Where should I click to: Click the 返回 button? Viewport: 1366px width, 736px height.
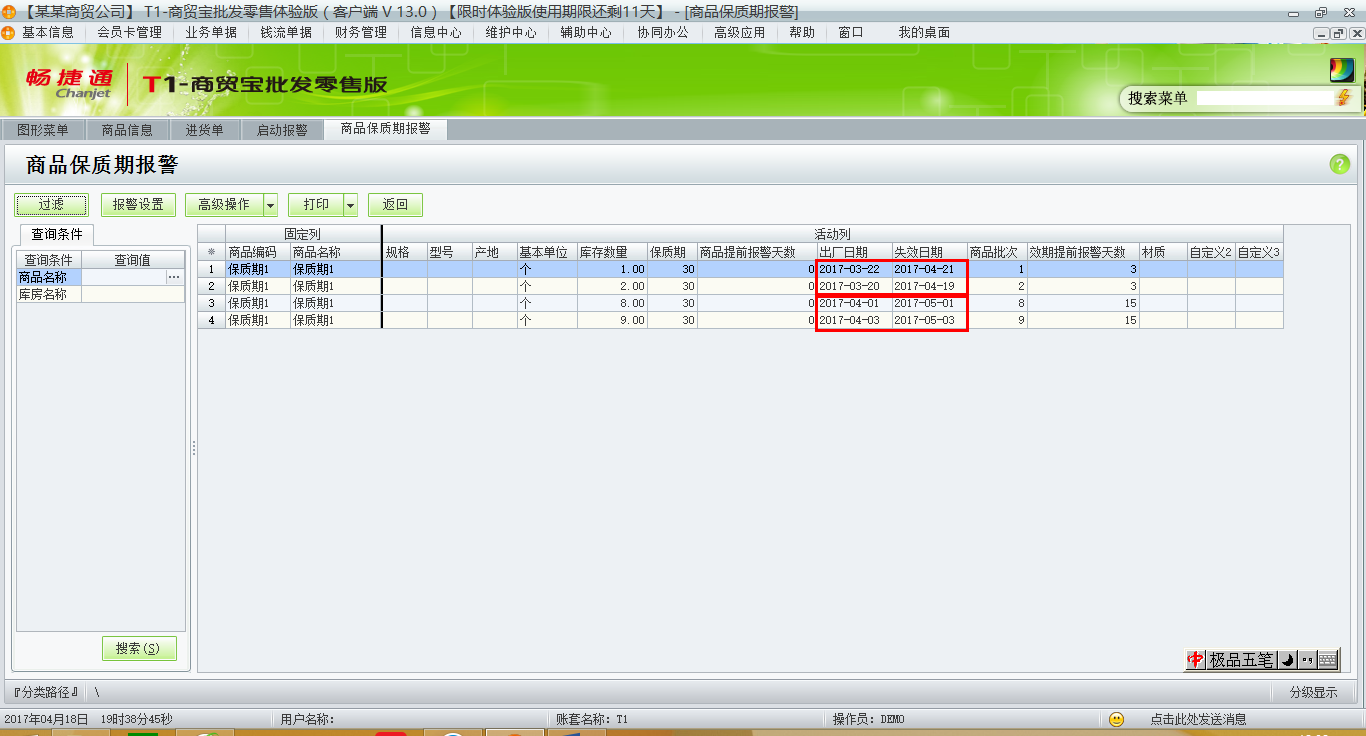pyautogui.click(x=395, y=205)
